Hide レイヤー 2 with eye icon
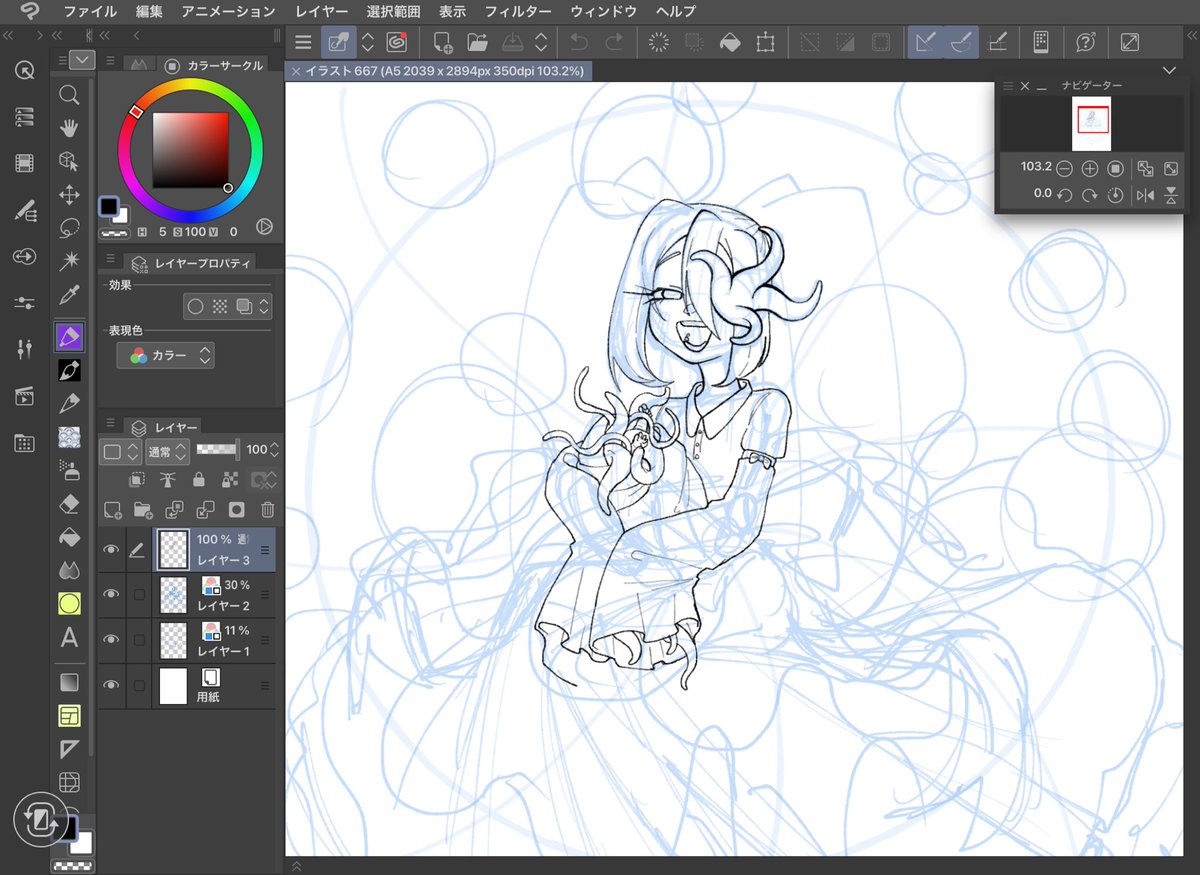This screenshot has height=875, width=1200. pyautogui.click(x=111, y=595)
